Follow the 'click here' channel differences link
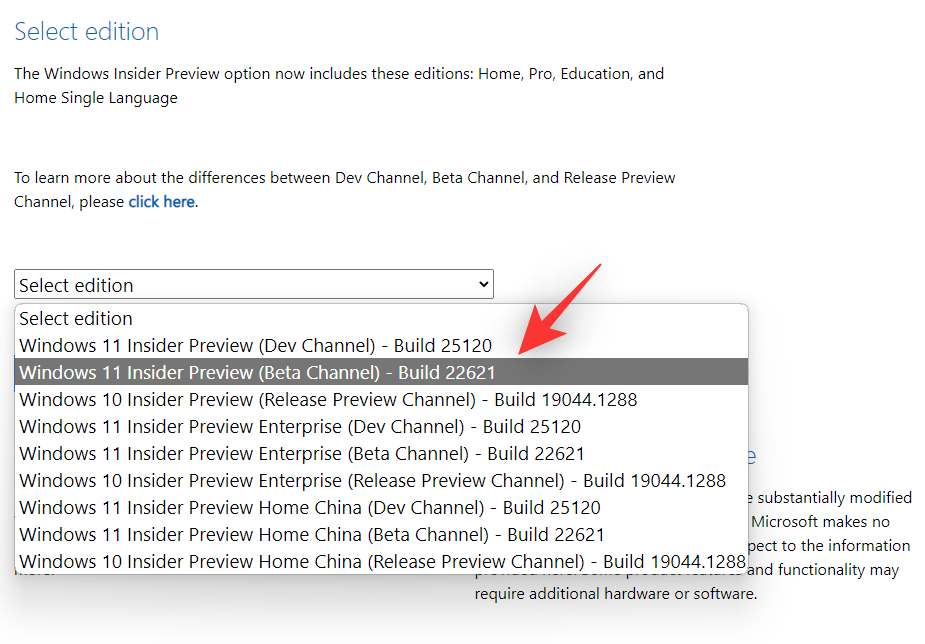This screenshot has width=925, height=644. point(161,202)
